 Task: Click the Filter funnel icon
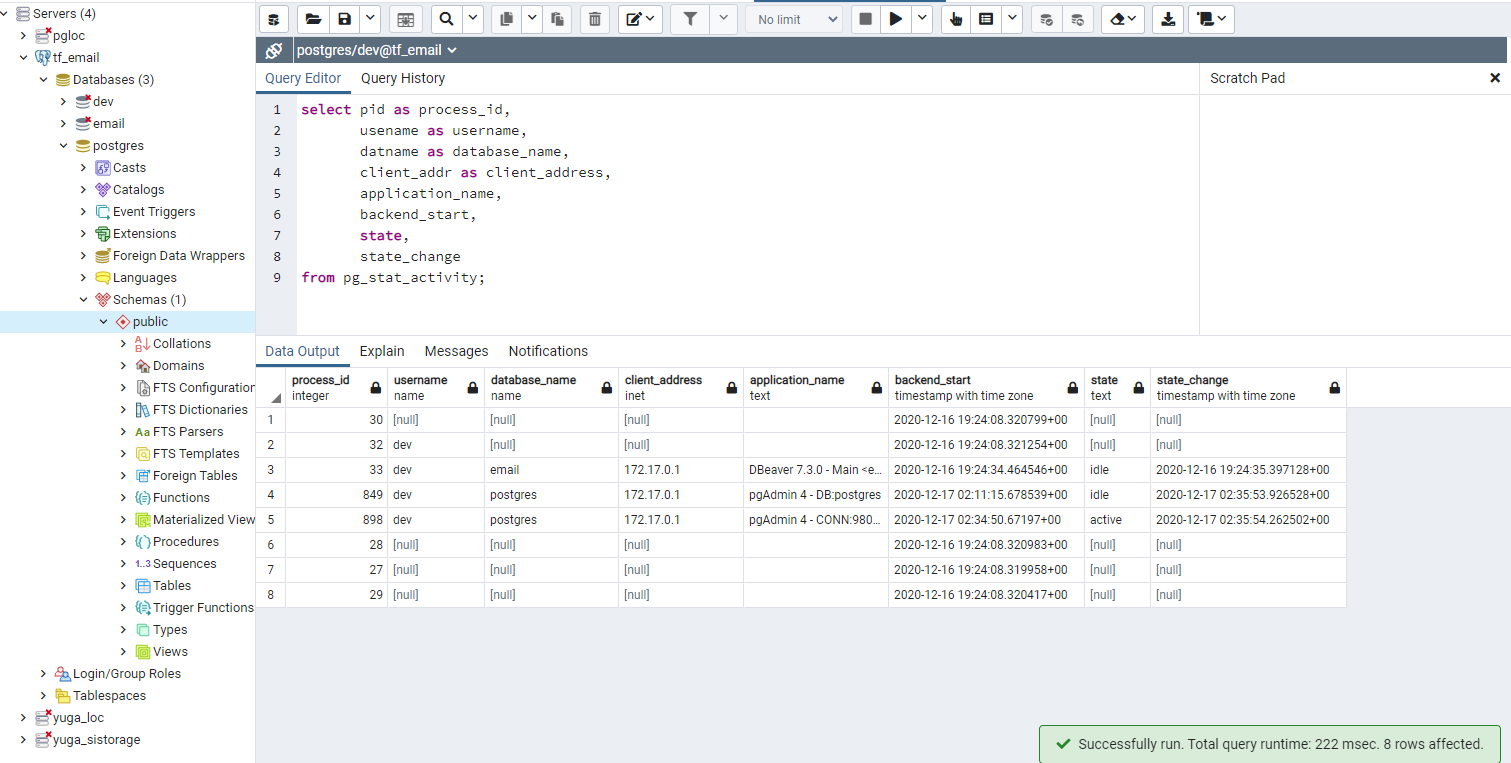pos(689,19)
